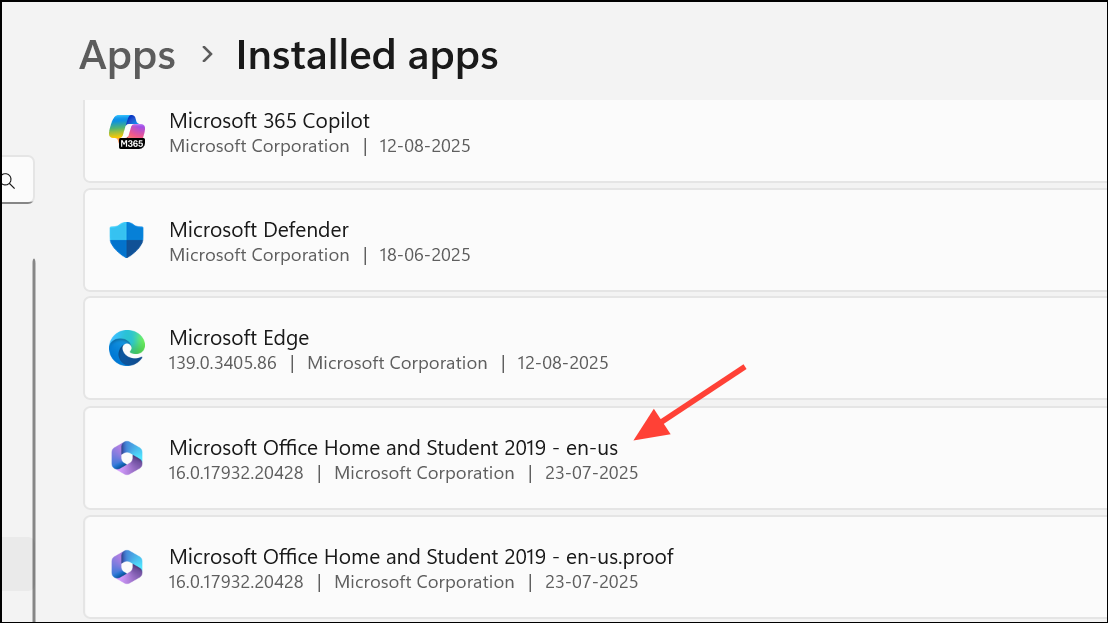1108x623 pixels.
Task: Click the left sidebar scrollbar
Action: point(33,440)
